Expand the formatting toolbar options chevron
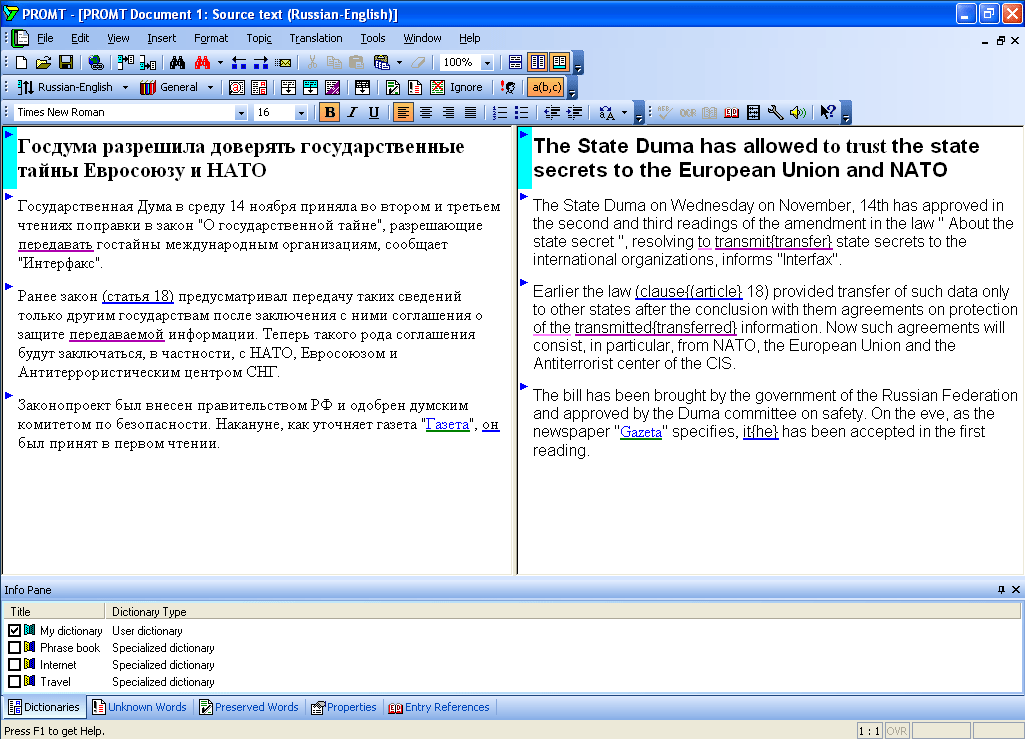Viewport: 1025px width, 739px height. 639,112
